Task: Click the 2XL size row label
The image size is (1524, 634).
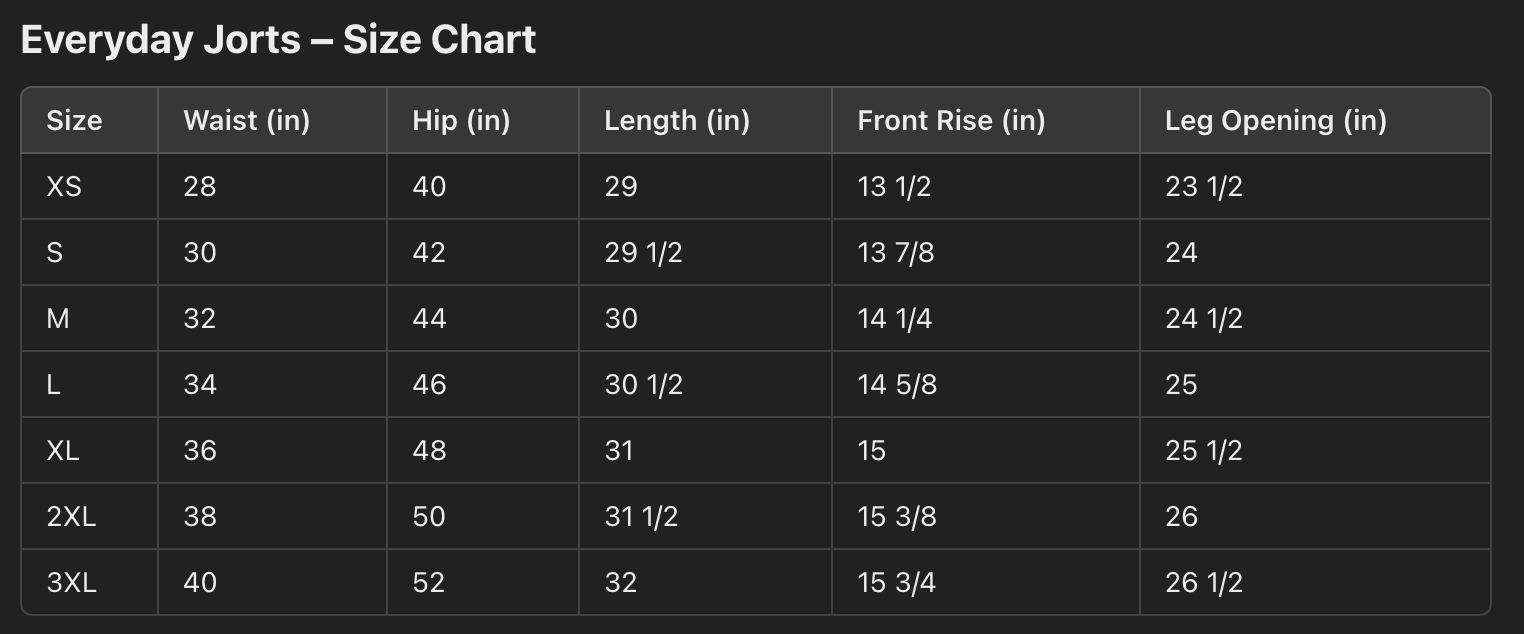Action: click(71, 516)
